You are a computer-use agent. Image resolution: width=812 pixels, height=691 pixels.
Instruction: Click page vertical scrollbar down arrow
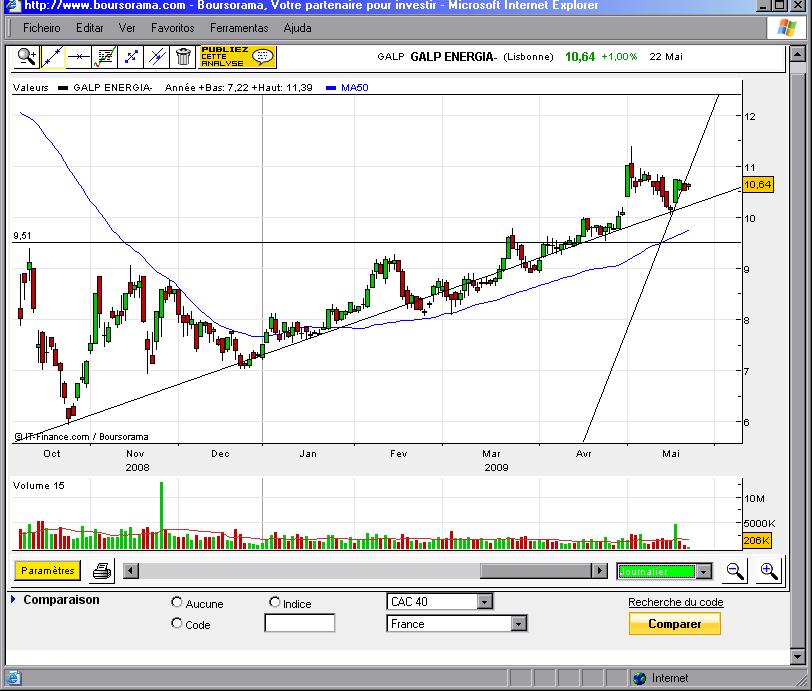point(798,657)
